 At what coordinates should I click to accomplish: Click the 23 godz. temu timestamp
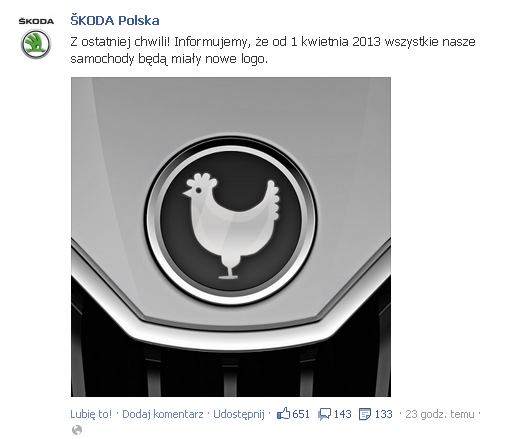pos(440,414)
